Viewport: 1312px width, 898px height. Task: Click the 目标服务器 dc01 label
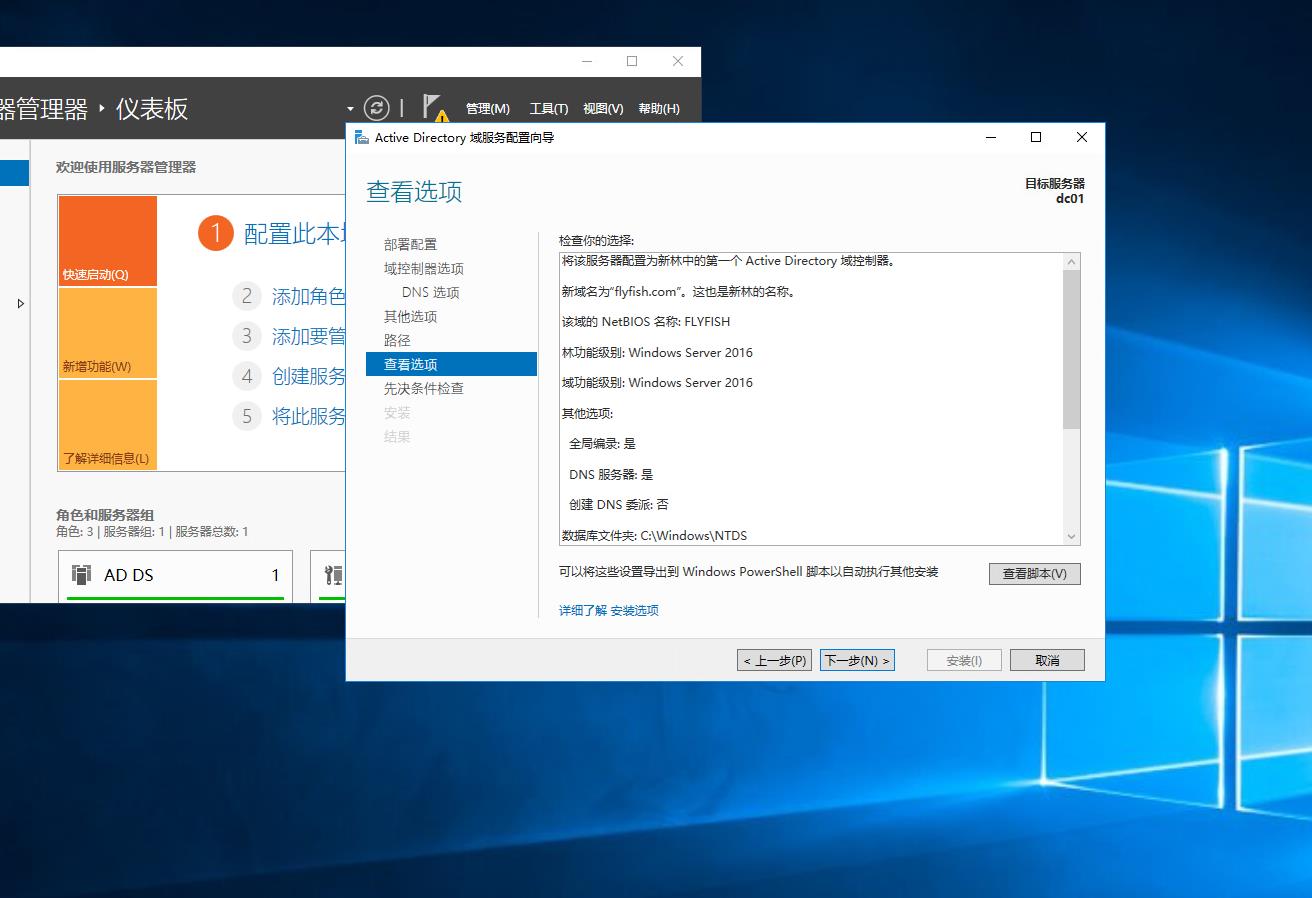click(1055, 190)
